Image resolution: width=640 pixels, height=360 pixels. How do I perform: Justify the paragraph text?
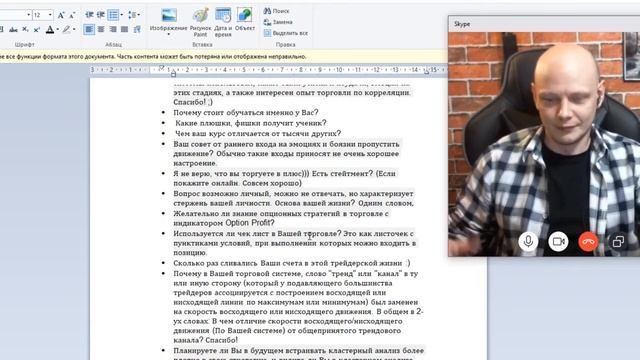click(x=124, y=29)
